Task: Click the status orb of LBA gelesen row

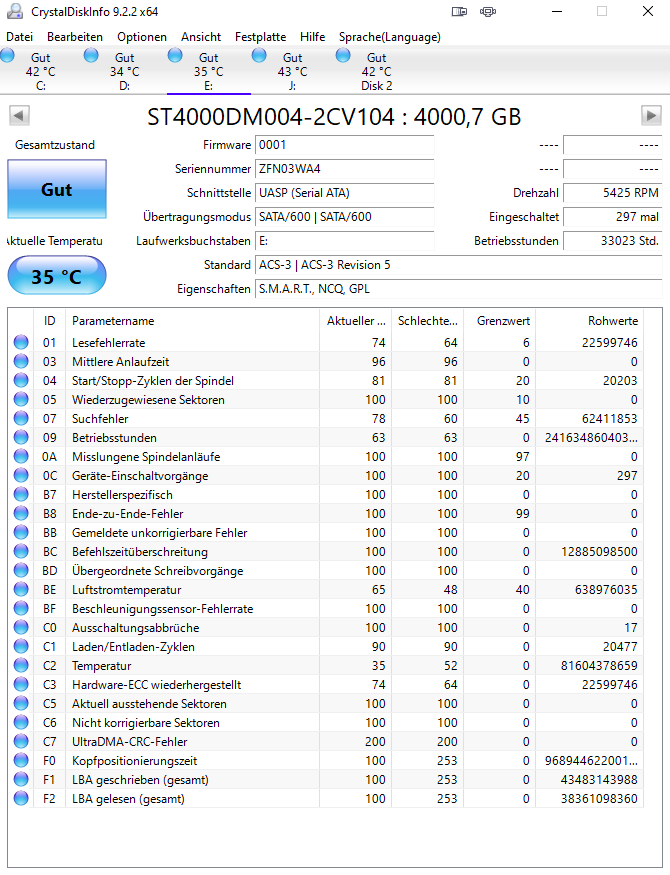Action: coord(21,798)
